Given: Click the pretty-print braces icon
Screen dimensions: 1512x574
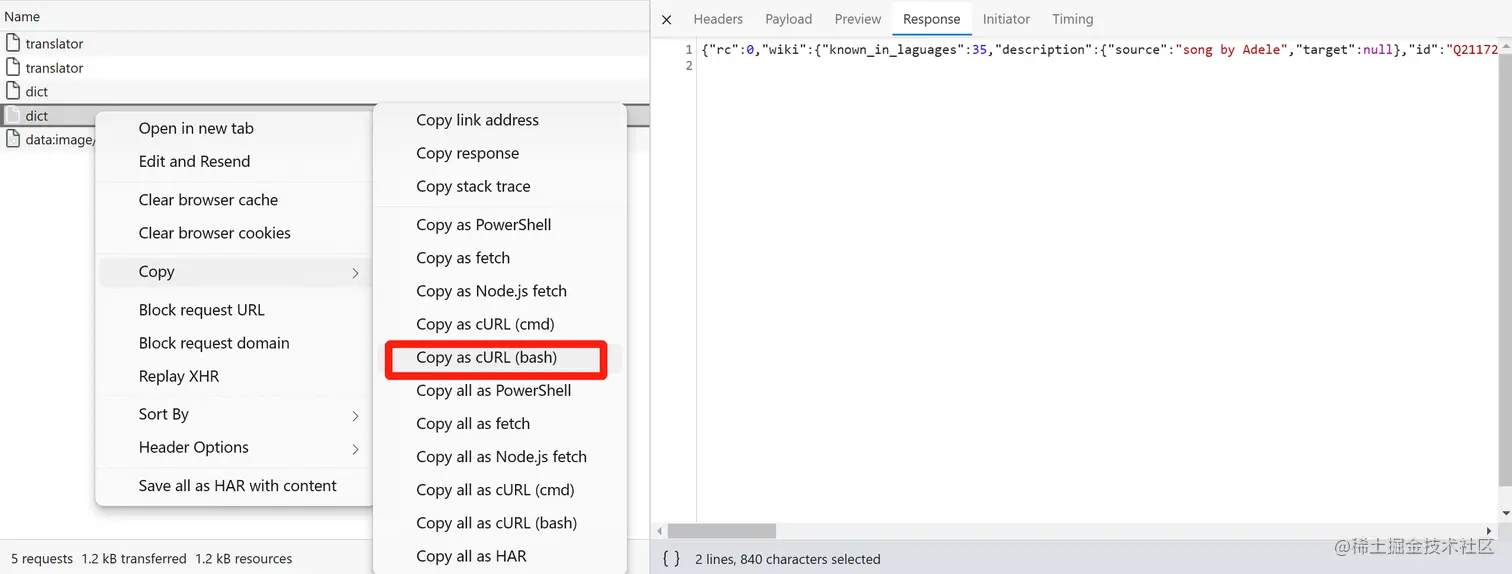Looking at the screenshot, I should pyautogui.click(x=672, y=559).
